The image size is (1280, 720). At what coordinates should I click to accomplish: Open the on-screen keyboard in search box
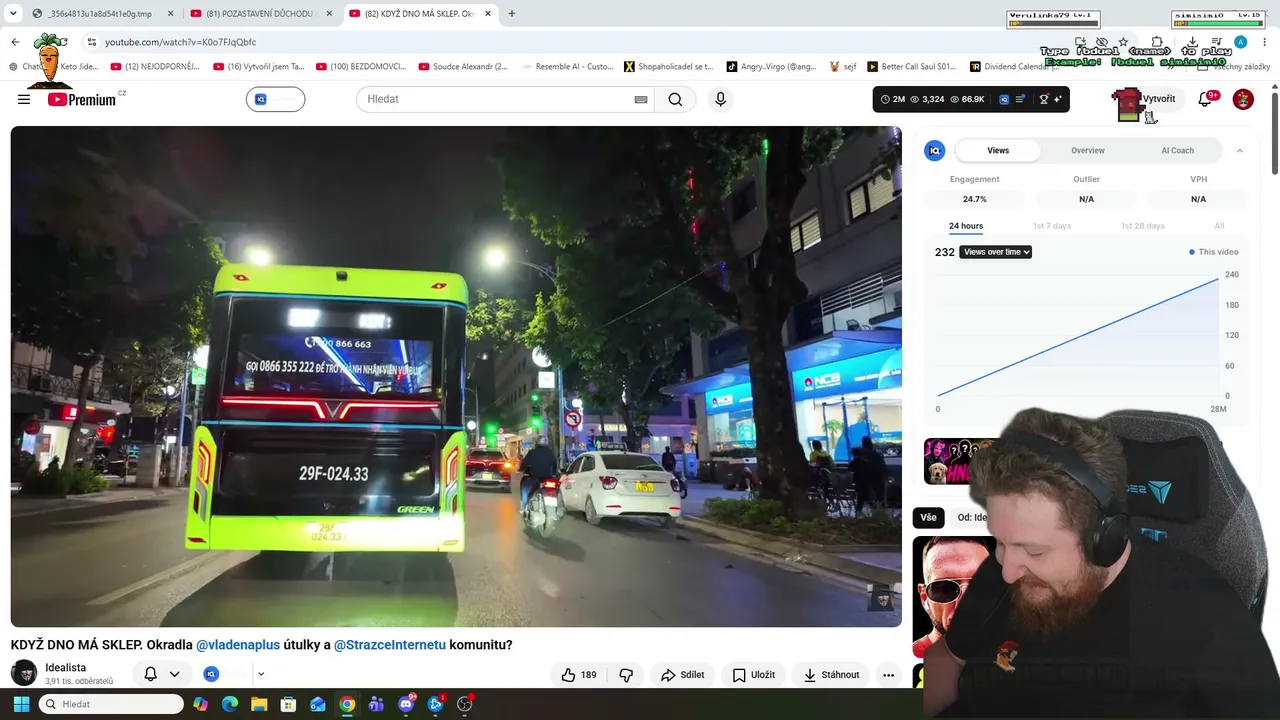click(641, 99)
